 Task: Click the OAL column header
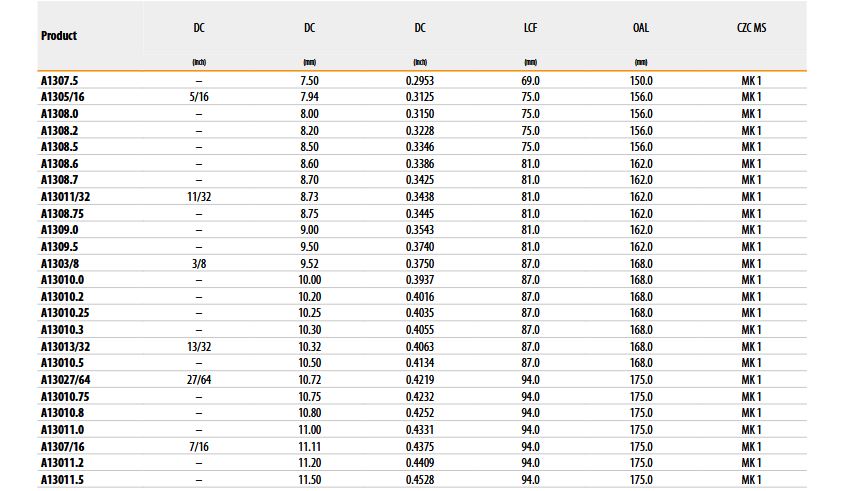[x=641, y=28]
